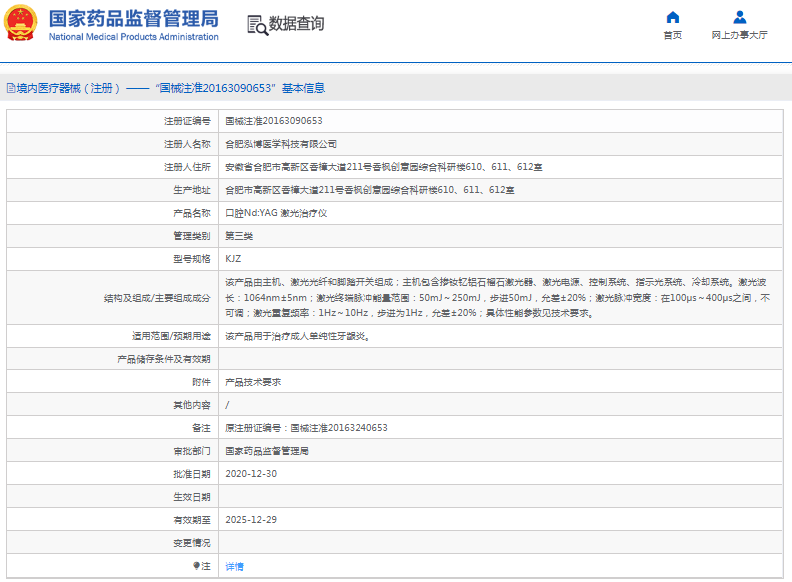This screenshot has width=792, height=582.
Task: Click the 数据查询 magnifier document icon
Action: pos(256,25)
